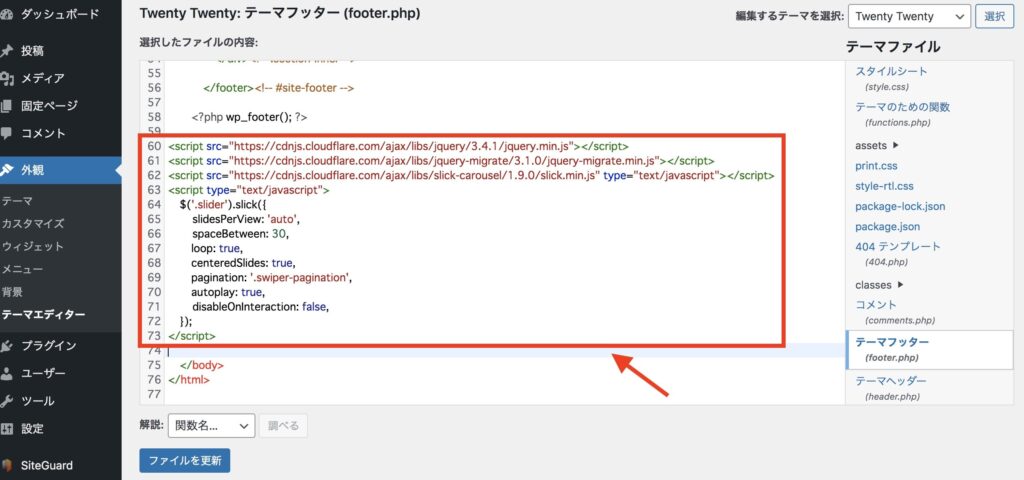Select テーマエディター submenu
Screen dimensions: 1024x480
[x=43, y=315]
